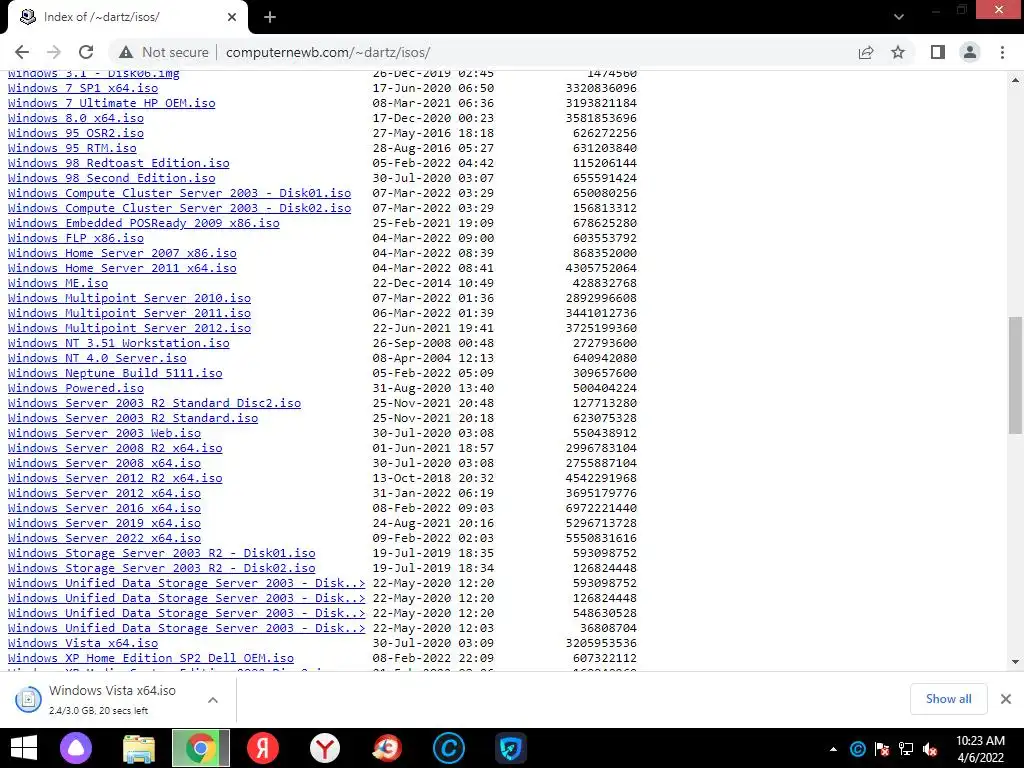Reload the current page
The image size is (1024, 768).
tap(86, 52)
